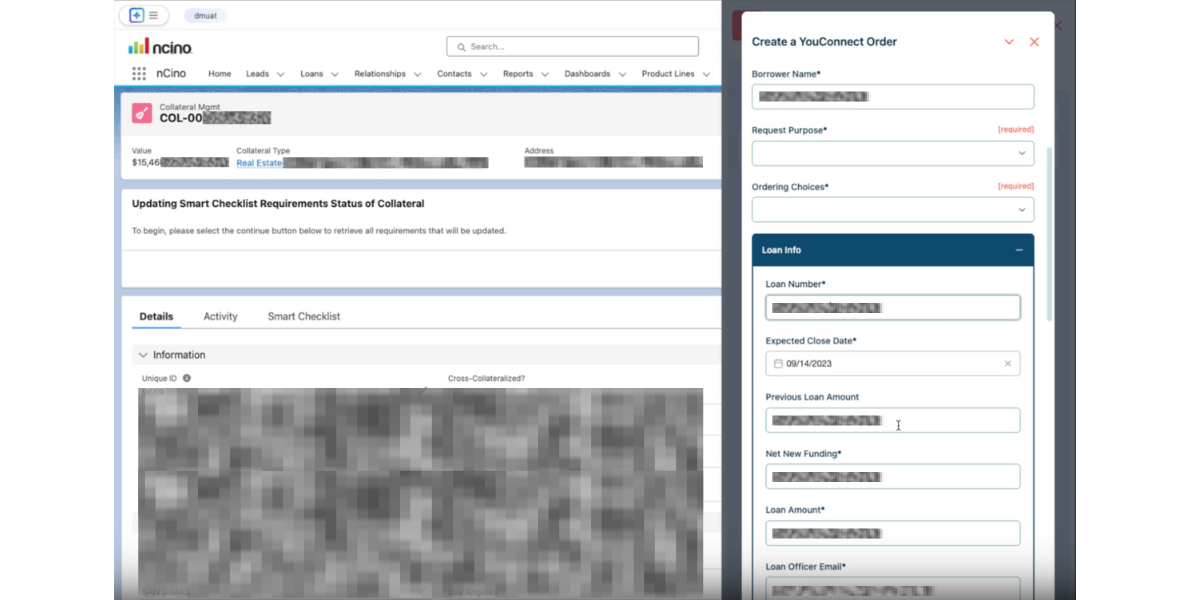
Task: Minimize the YouConnect Order panel chevron
Action: [x=1009, y=42]
